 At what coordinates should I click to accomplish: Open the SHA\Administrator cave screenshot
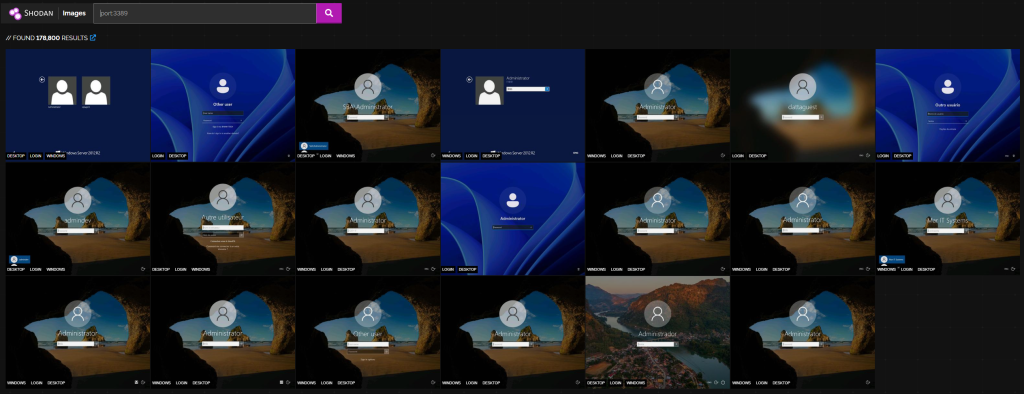pos(368,105)
